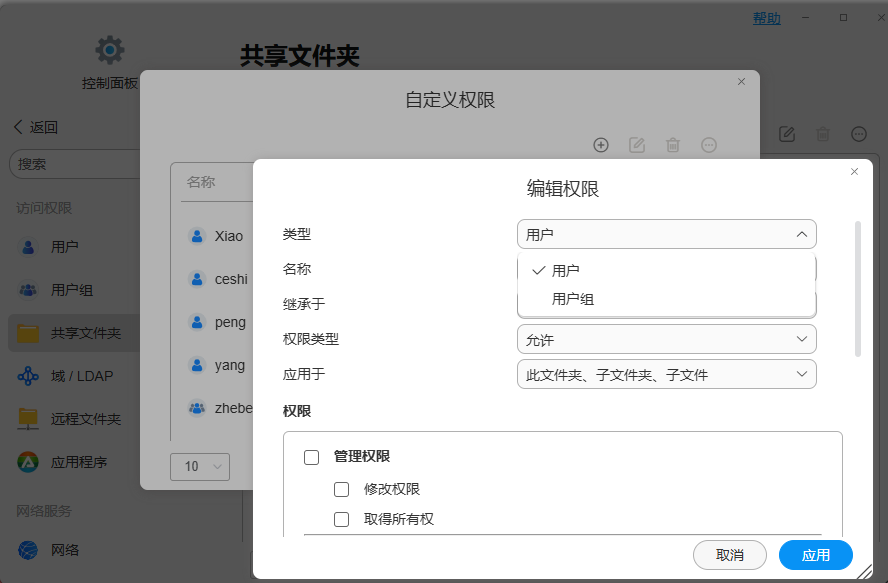Click the 网络 globe icon in sidebar
The height and width of the screenshot is (583, 888).
pyautogui.click(x=29, y=550)
